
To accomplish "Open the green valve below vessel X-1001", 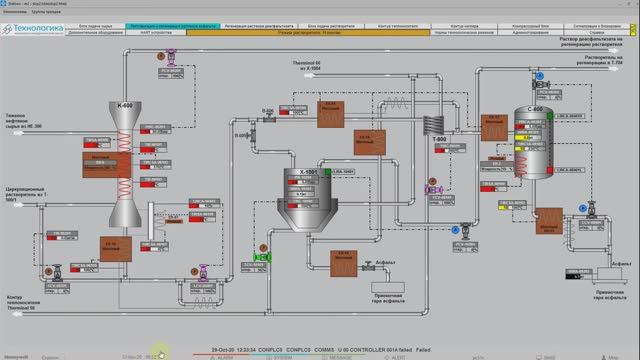I will 262,257.
